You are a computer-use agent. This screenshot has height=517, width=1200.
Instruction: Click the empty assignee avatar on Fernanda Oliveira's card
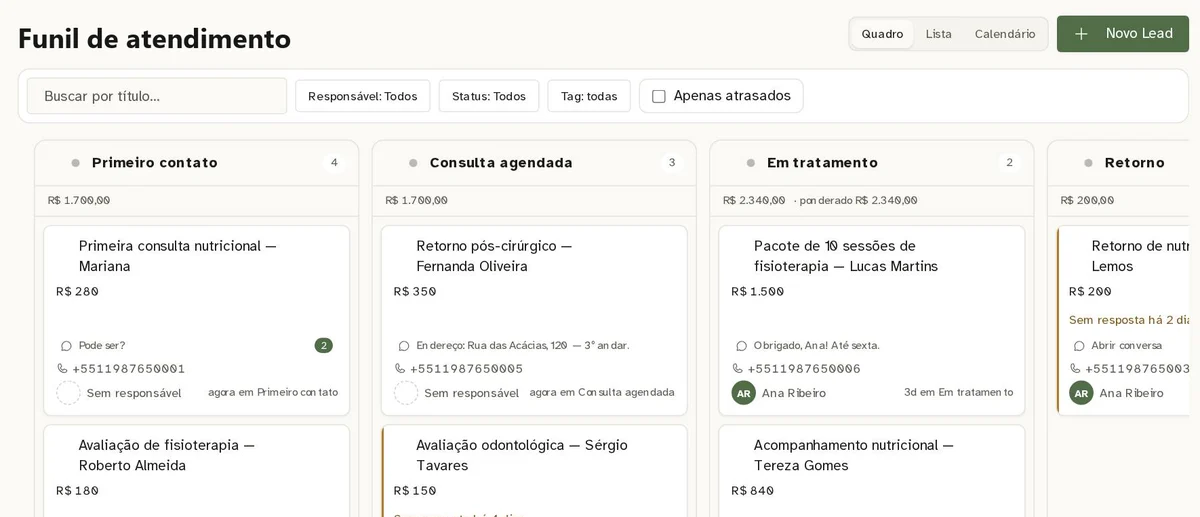coord(406,393)
